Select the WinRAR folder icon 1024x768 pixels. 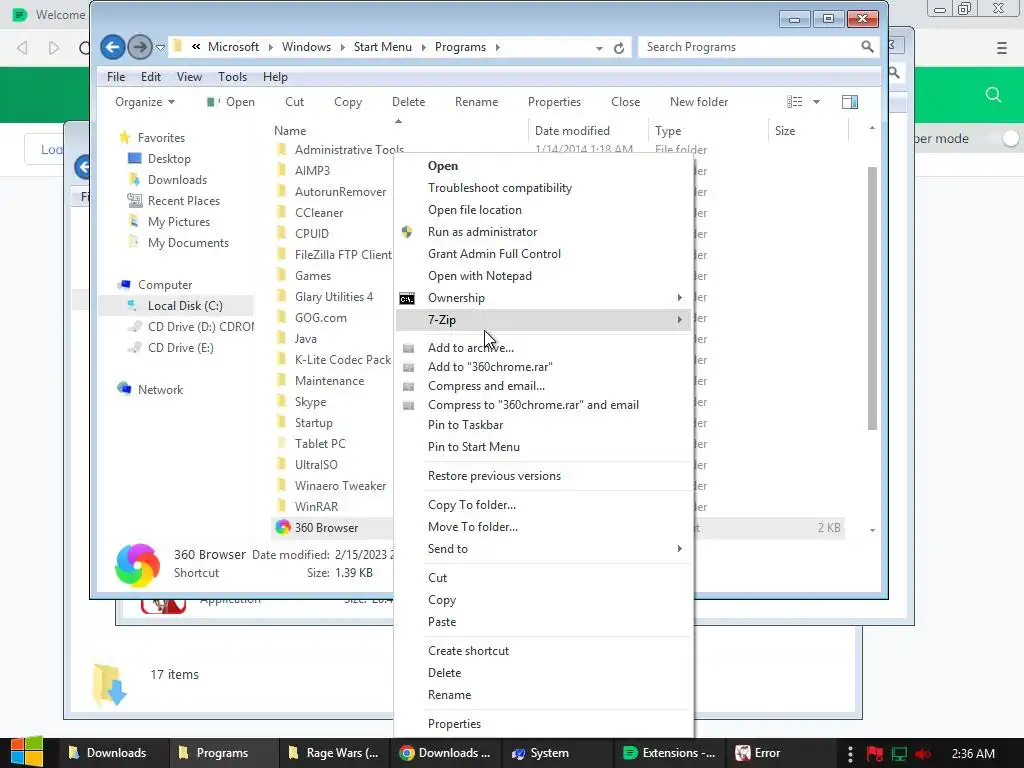coord(281,506)
